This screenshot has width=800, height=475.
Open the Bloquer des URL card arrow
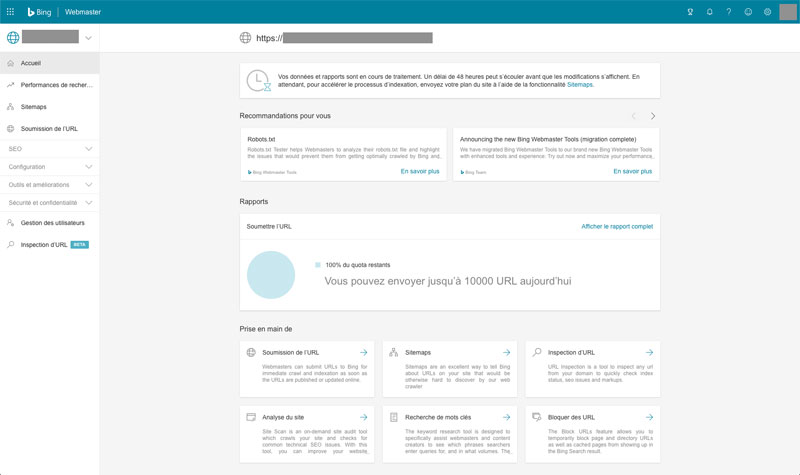pos(649,417)
